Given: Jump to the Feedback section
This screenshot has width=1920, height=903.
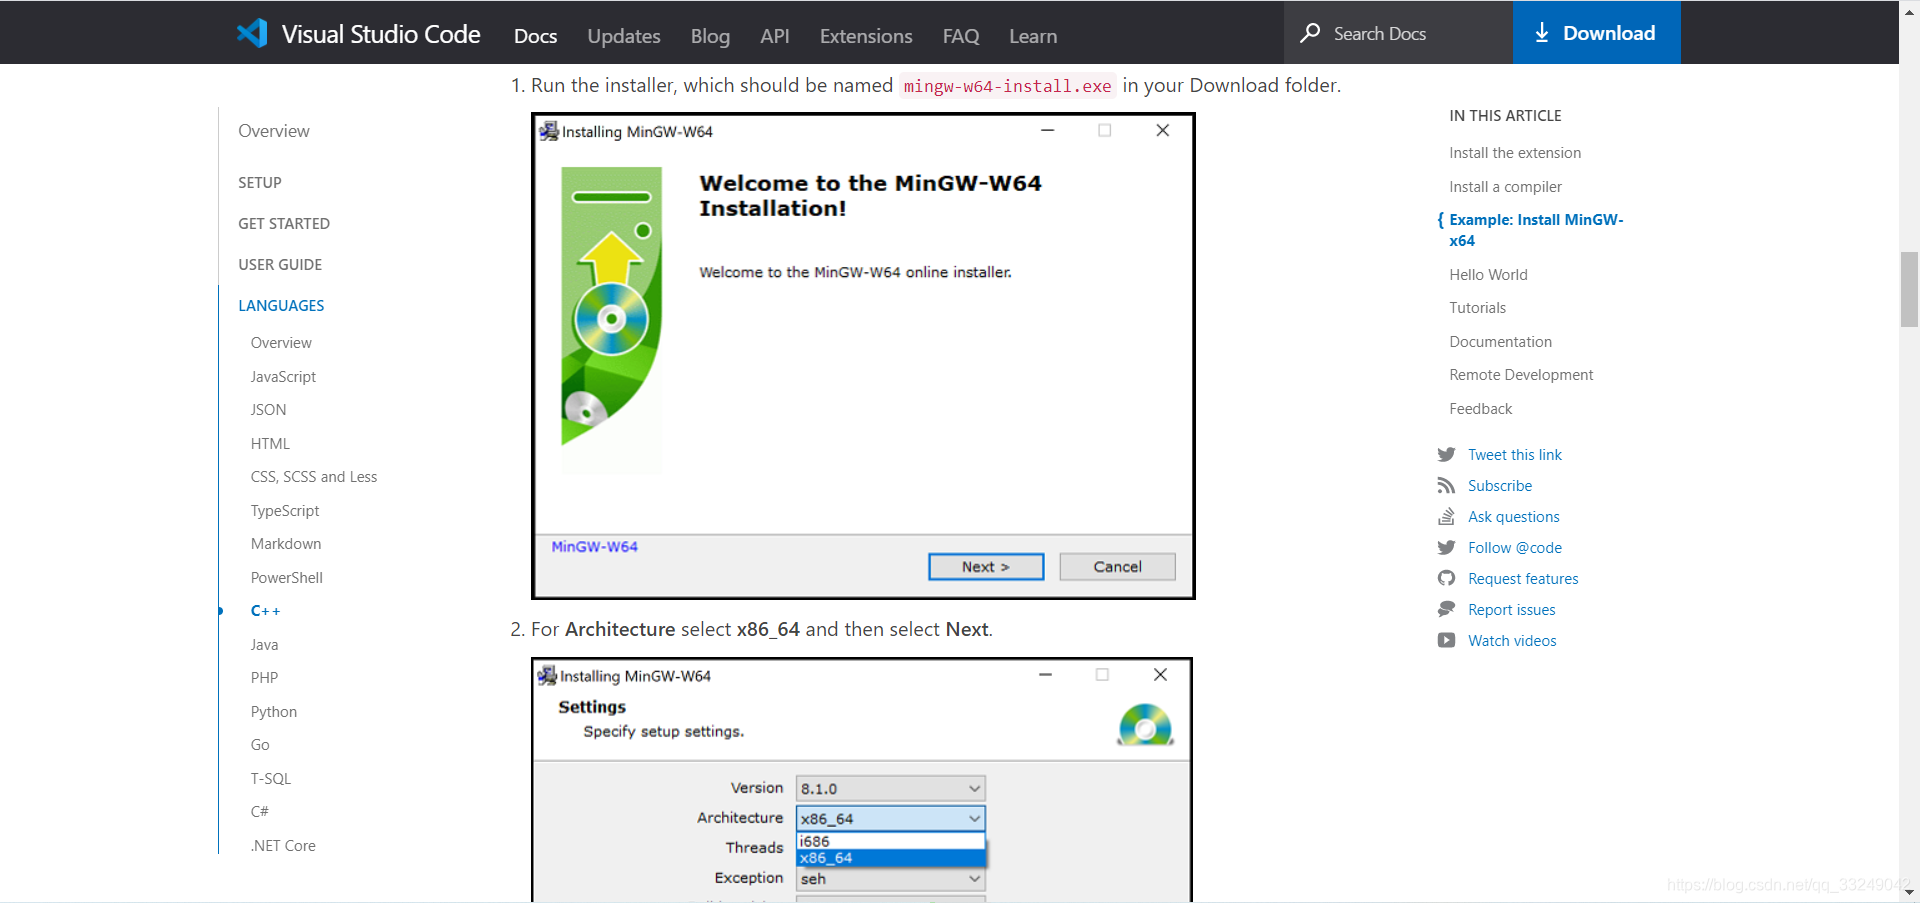Looking at the screenshot, I should [1480, 409].
